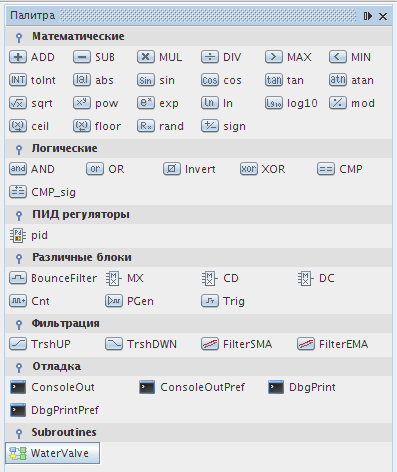Select the Invert logic block

[x=189, y=169]
